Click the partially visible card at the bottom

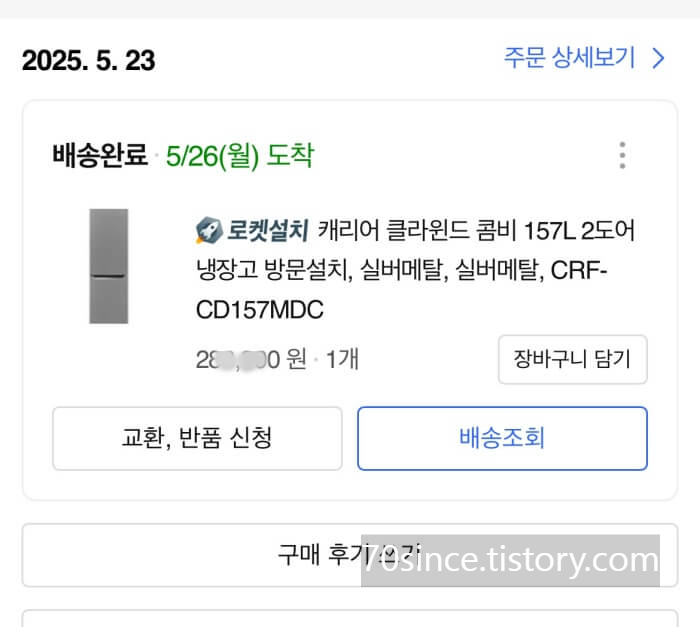(x=350, y=618)
